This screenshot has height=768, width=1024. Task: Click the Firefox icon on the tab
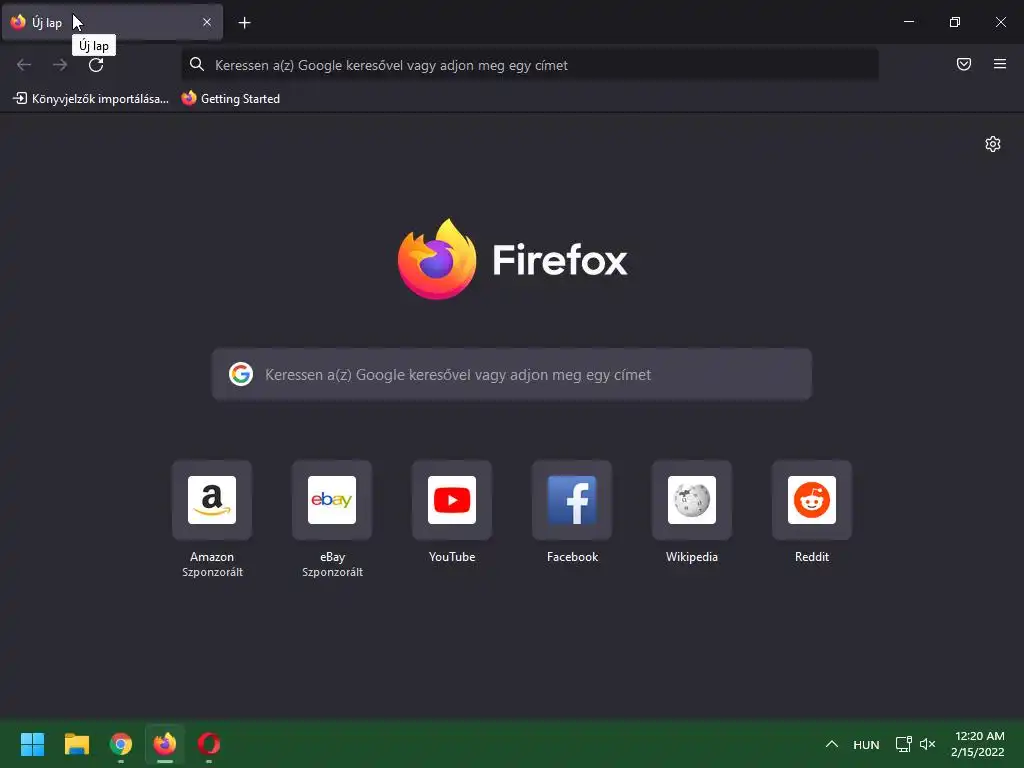click(18, 22)
